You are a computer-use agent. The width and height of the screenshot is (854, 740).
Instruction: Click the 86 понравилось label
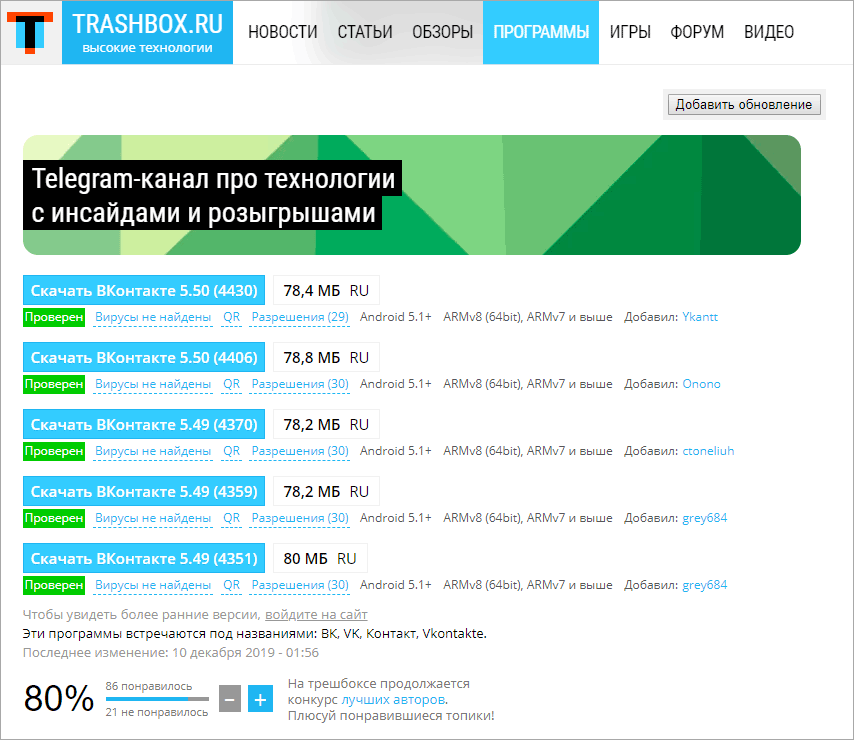149,686
